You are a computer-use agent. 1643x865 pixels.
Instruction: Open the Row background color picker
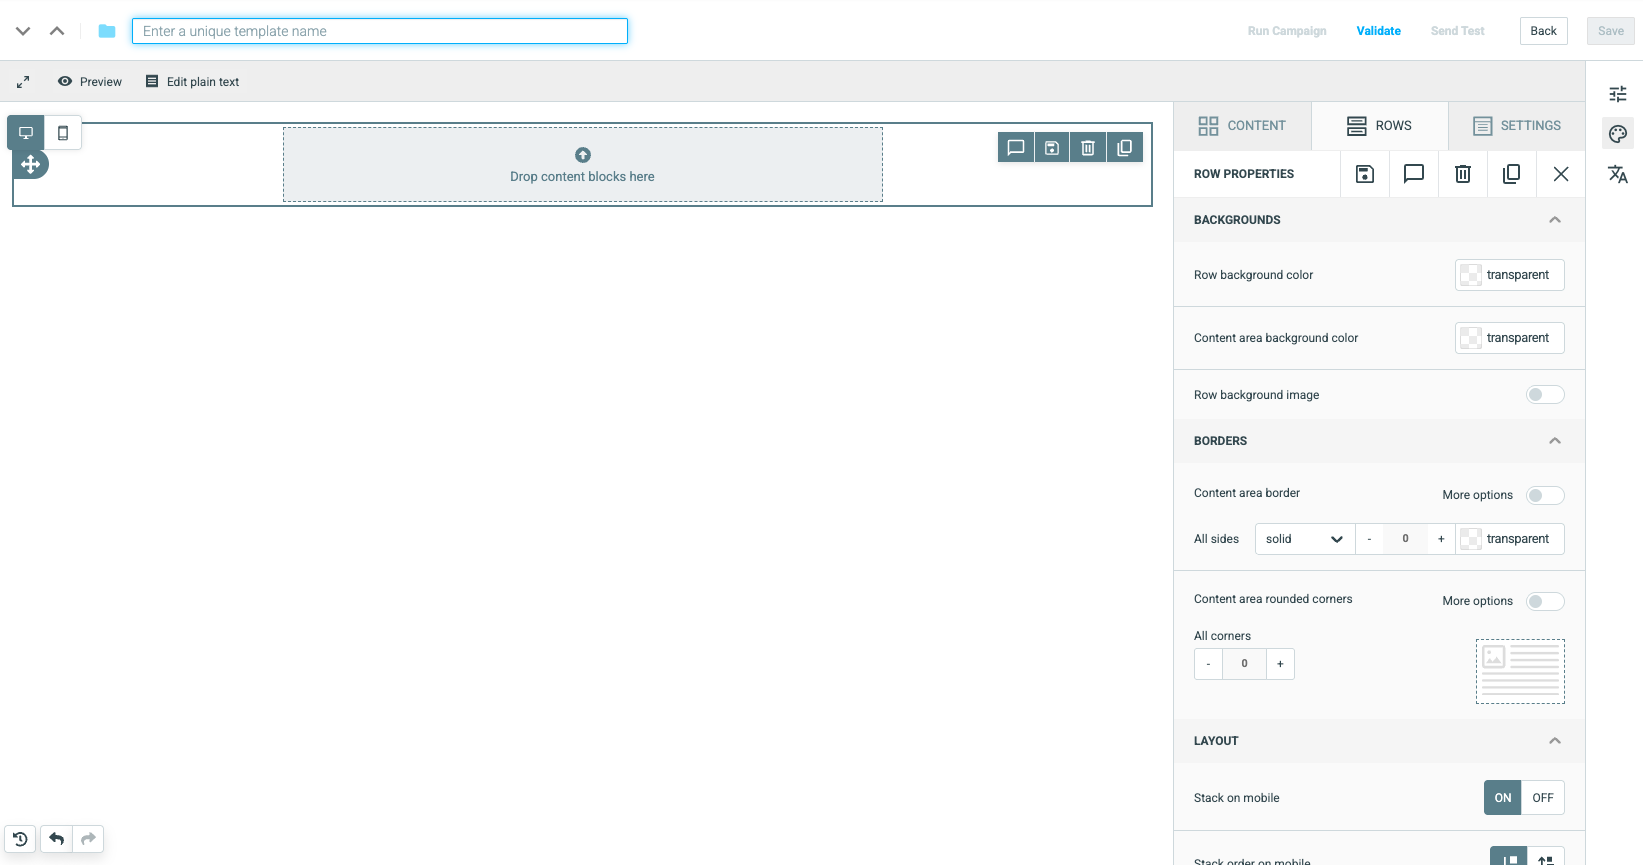1509,275
